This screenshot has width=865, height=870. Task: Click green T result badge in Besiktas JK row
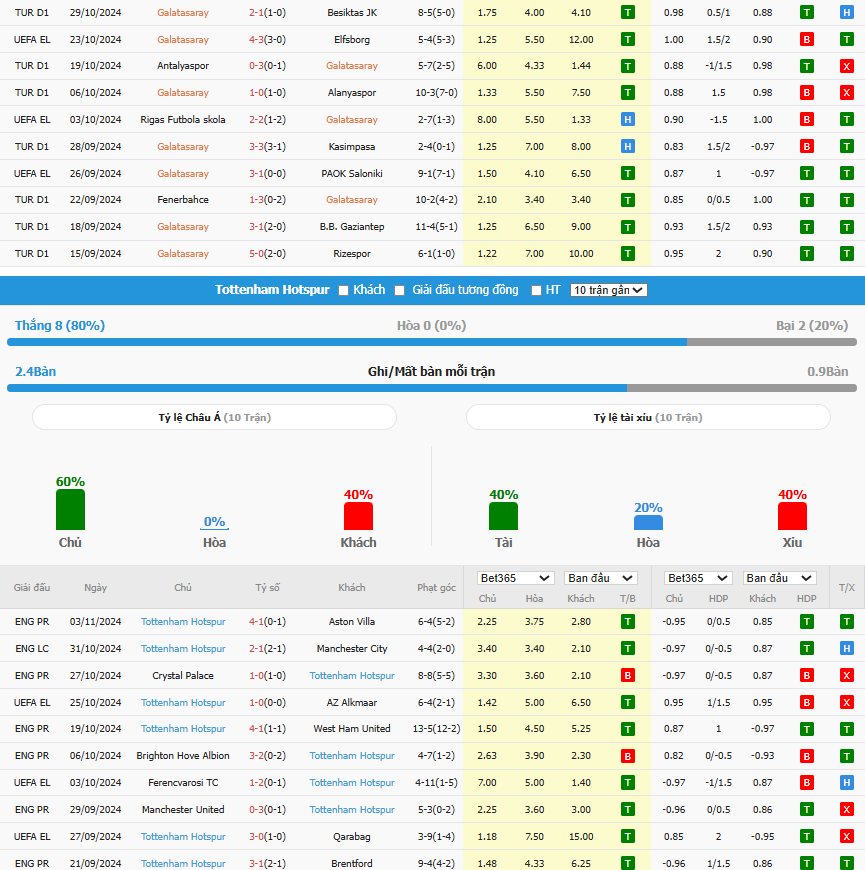pyautogui.click(x=628, y=12)
